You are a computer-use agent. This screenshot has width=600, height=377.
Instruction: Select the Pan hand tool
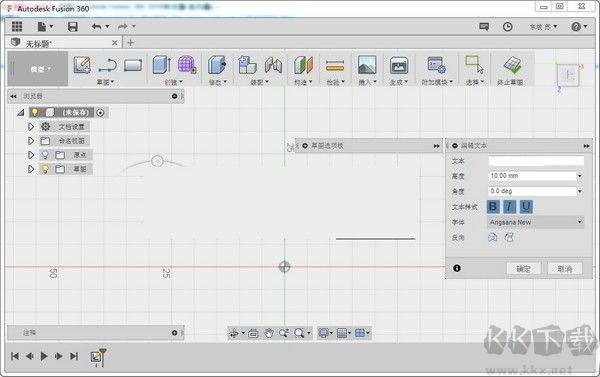269,333
